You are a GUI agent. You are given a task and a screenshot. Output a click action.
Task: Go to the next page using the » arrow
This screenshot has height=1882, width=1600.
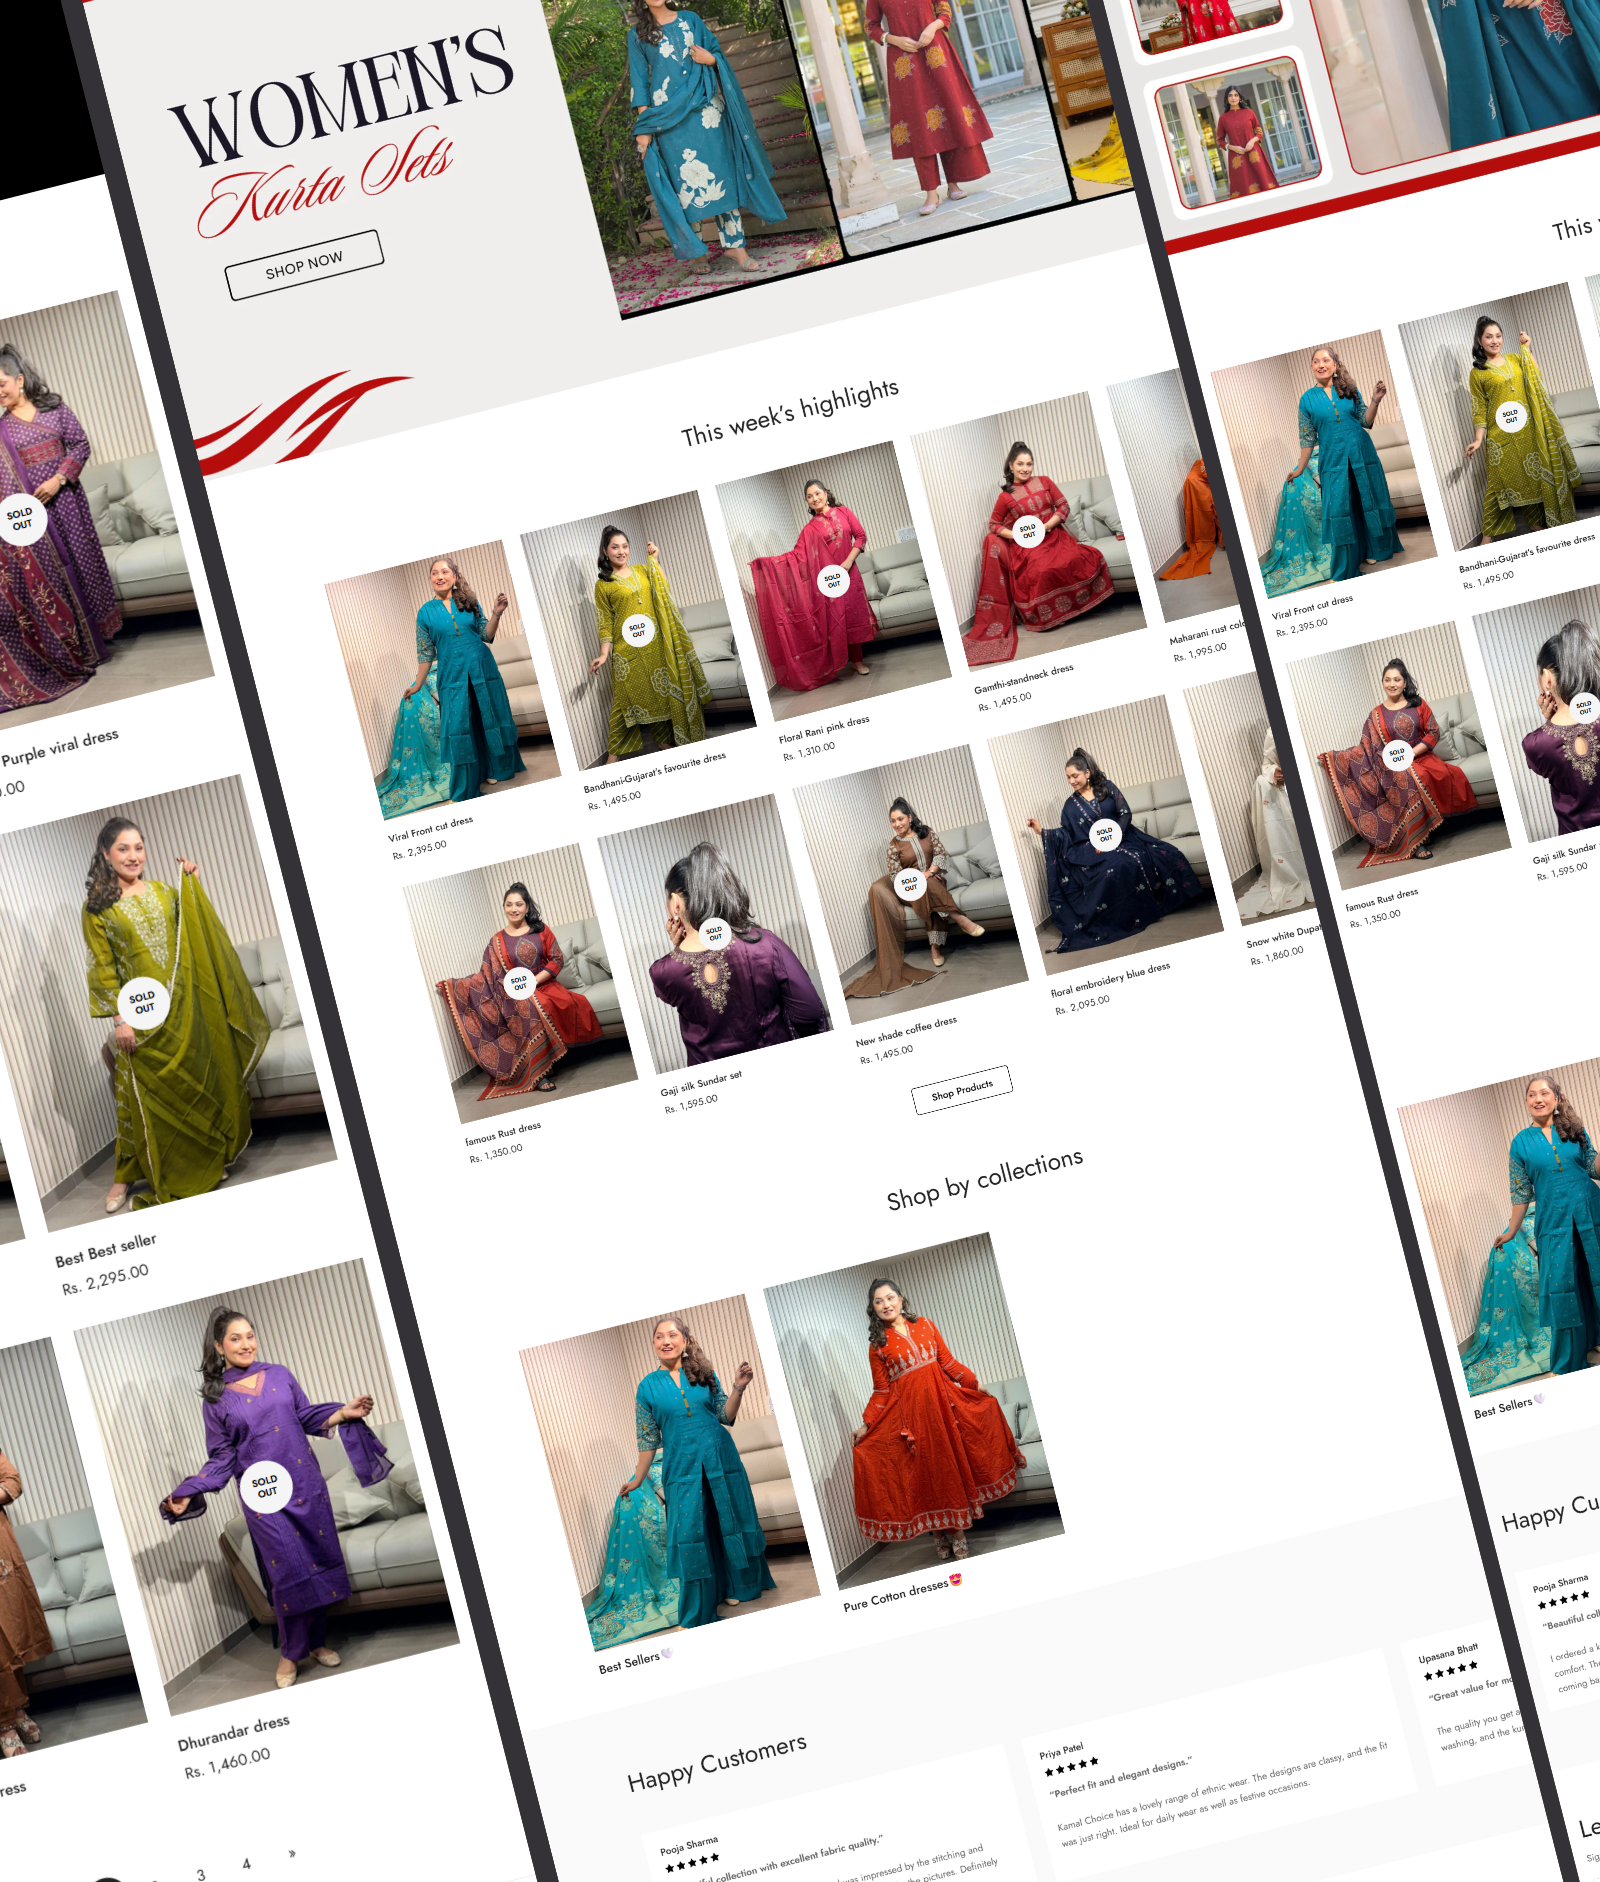tap(292, 1853)
